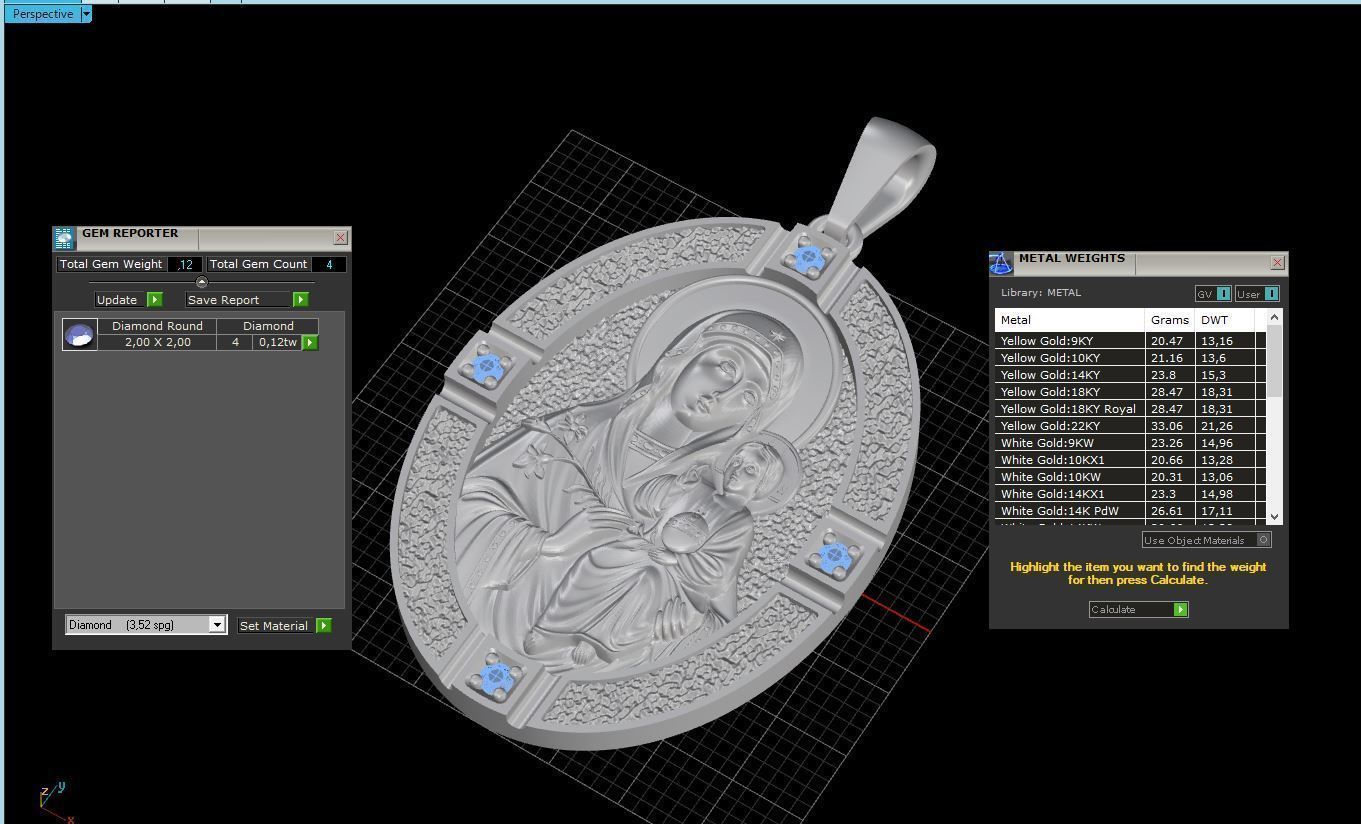The width and height of the screenshot is (1361, 824).
Task: Click the Grams column header
Action: [x=1170, y=320]
